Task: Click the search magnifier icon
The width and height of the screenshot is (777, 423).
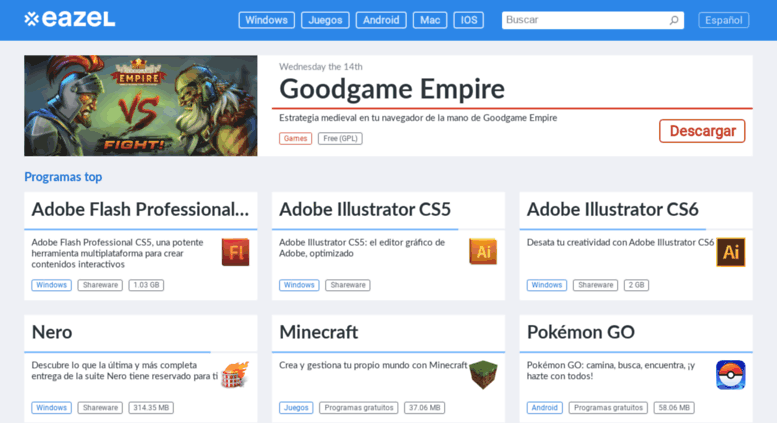Action: tap(673, 20)
